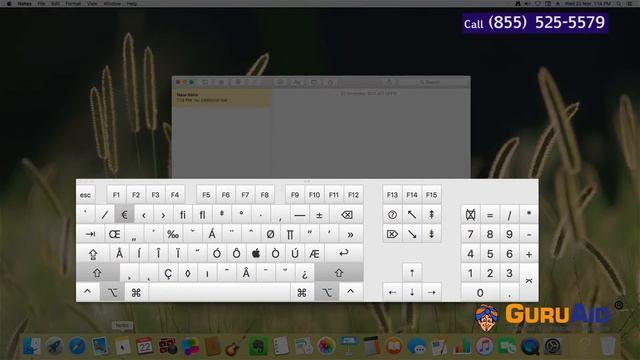The height and width of the screenshot is (360, 640).
Task: Click the F1 function key
Action: tap(116, 195)
